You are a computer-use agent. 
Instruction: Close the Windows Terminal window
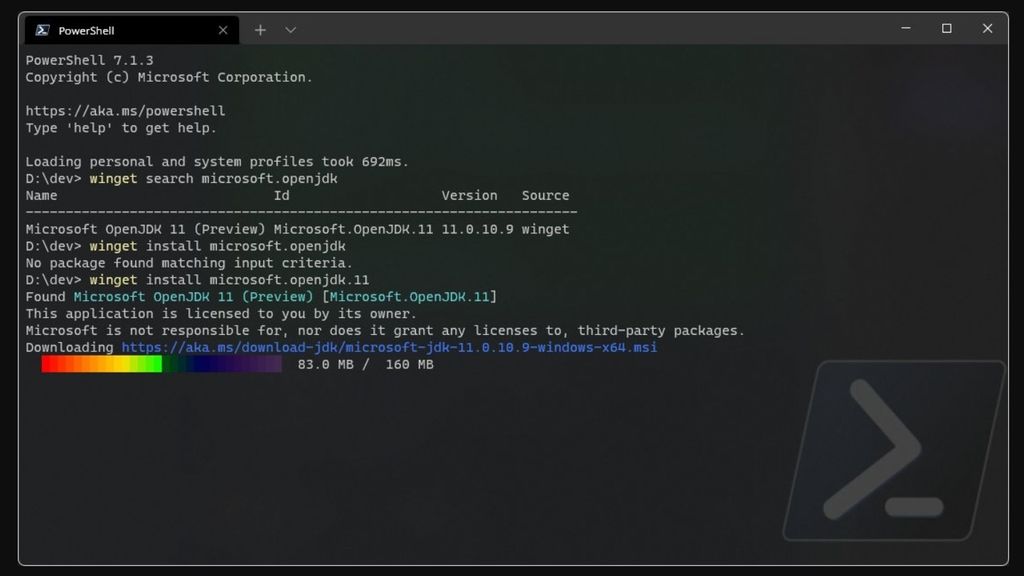pos(987,28)
